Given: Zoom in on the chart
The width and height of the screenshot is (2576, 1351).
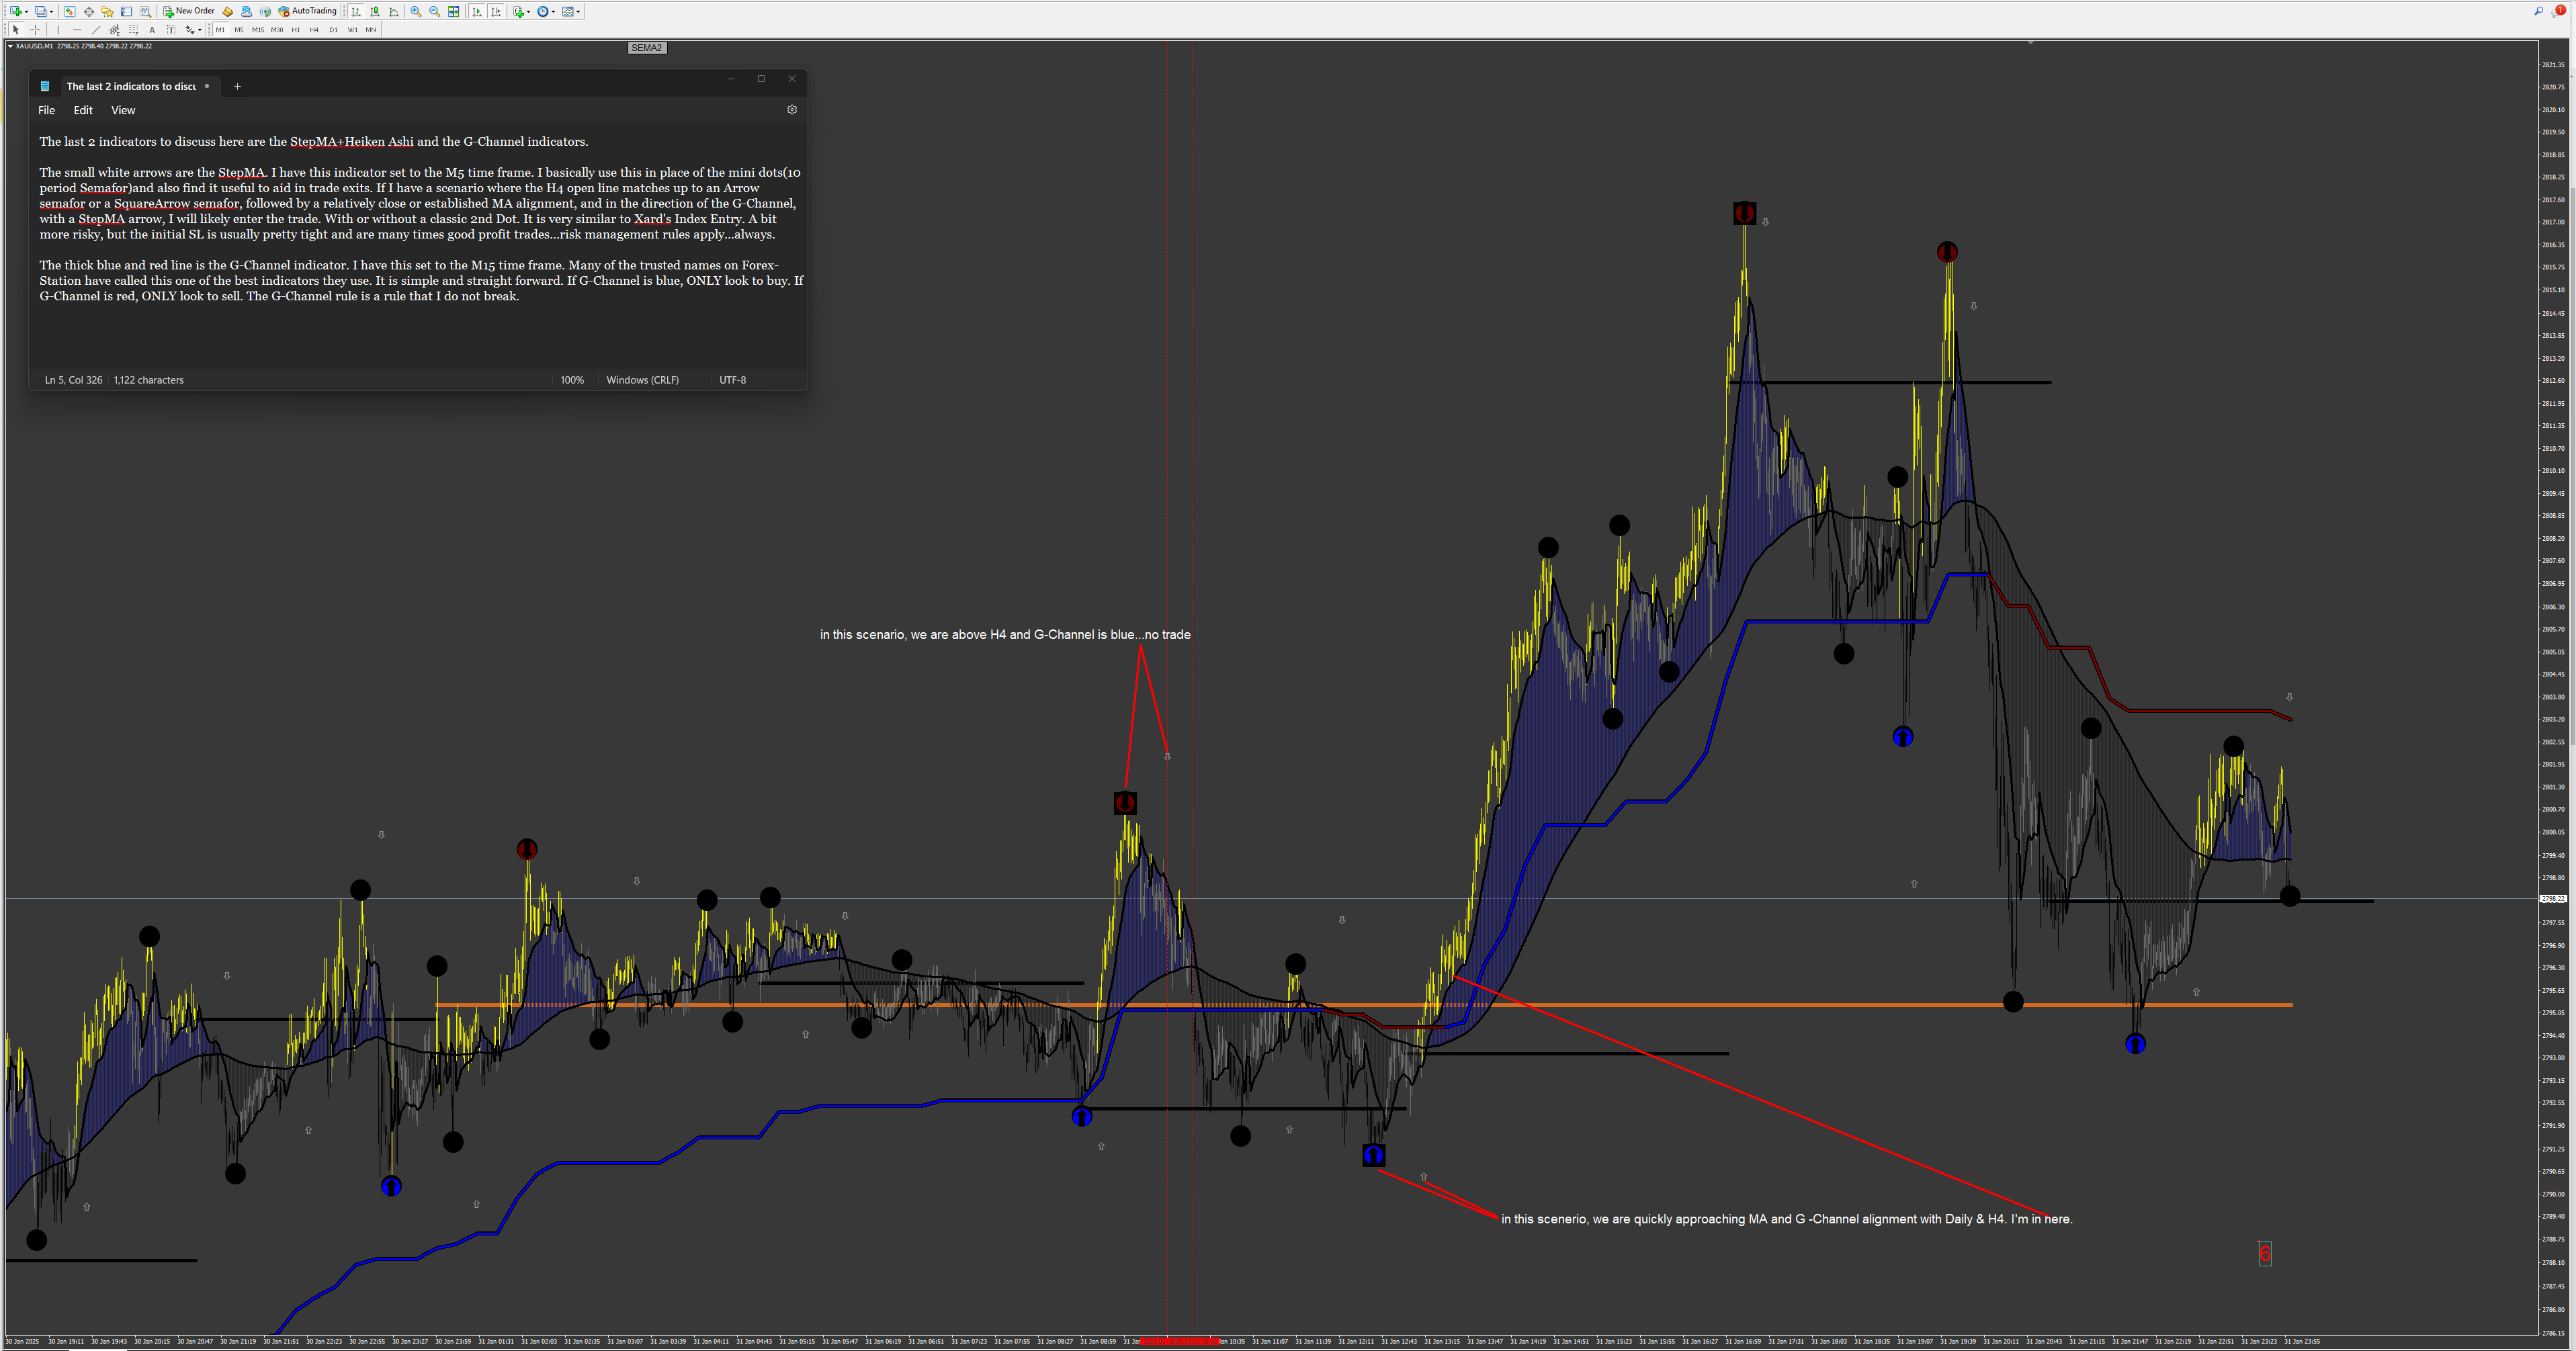Looking at the screenshot, I should click(x=415, y=11).
